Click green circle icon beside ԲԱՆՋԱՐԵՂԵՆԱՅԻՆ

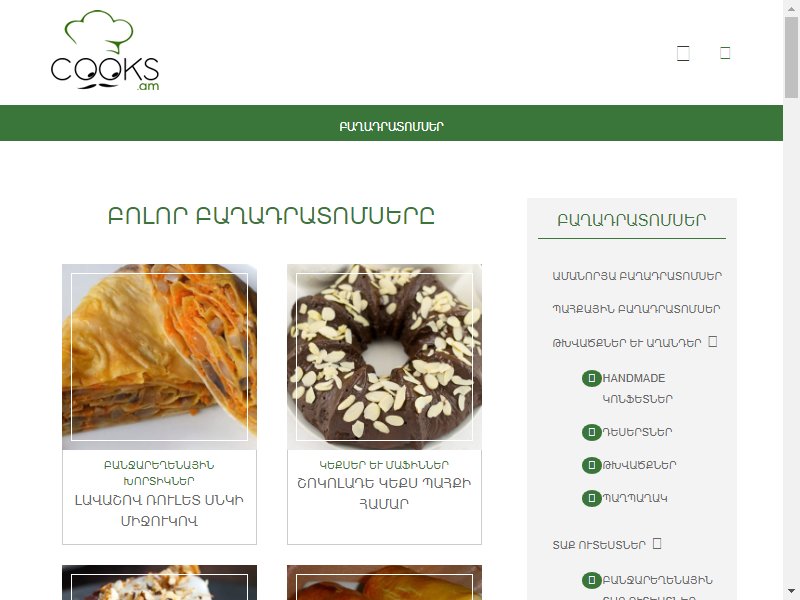(x=591, y=580)
